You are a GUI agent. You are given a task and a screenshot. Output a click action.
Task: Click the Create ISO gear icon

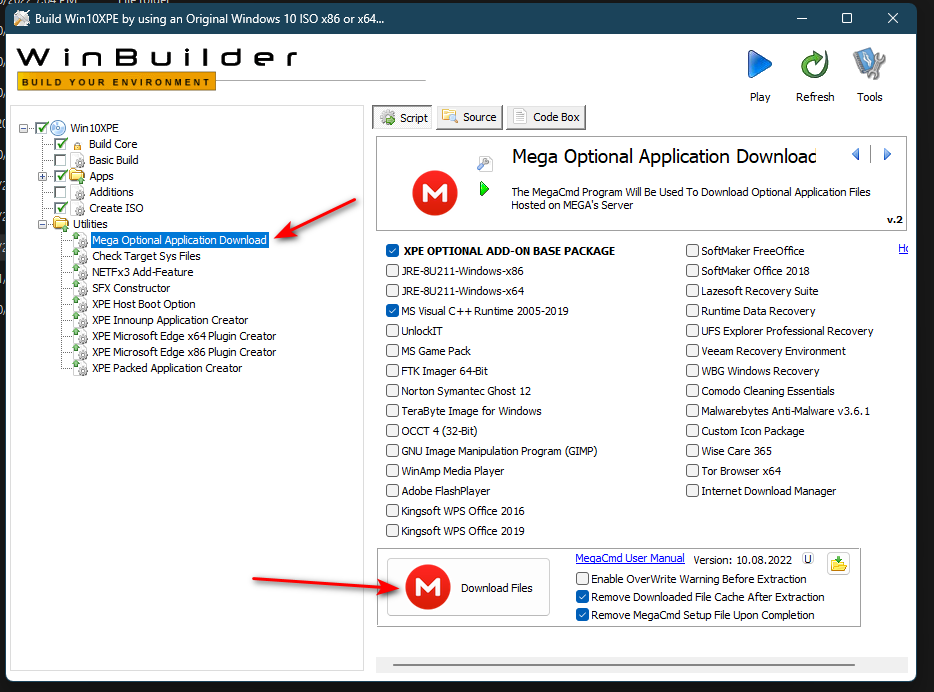[x=78, y=208]
